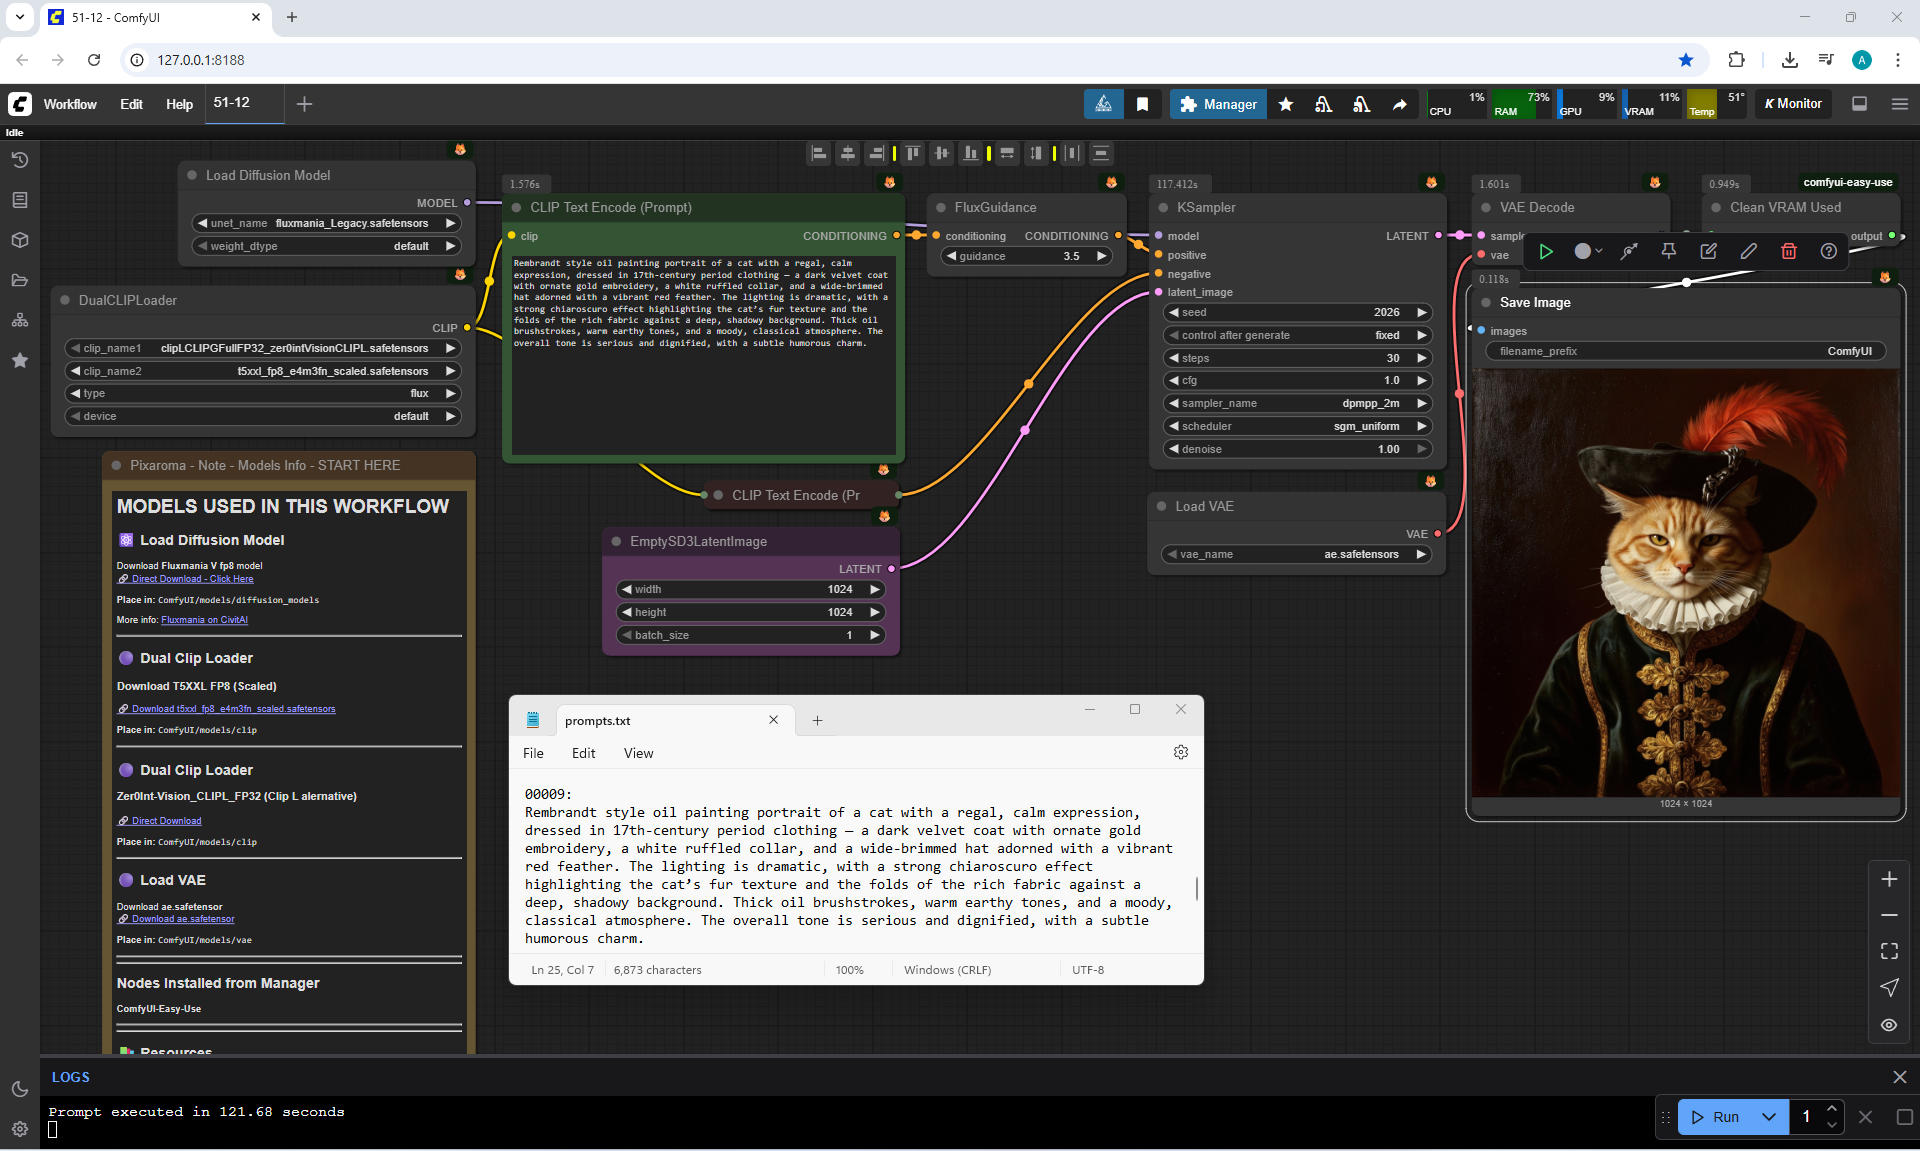Toggle dark theme moon icon in sidebar
Screen dimensions: 1920x1151
pyautogui.click(x=20, y=1089)
